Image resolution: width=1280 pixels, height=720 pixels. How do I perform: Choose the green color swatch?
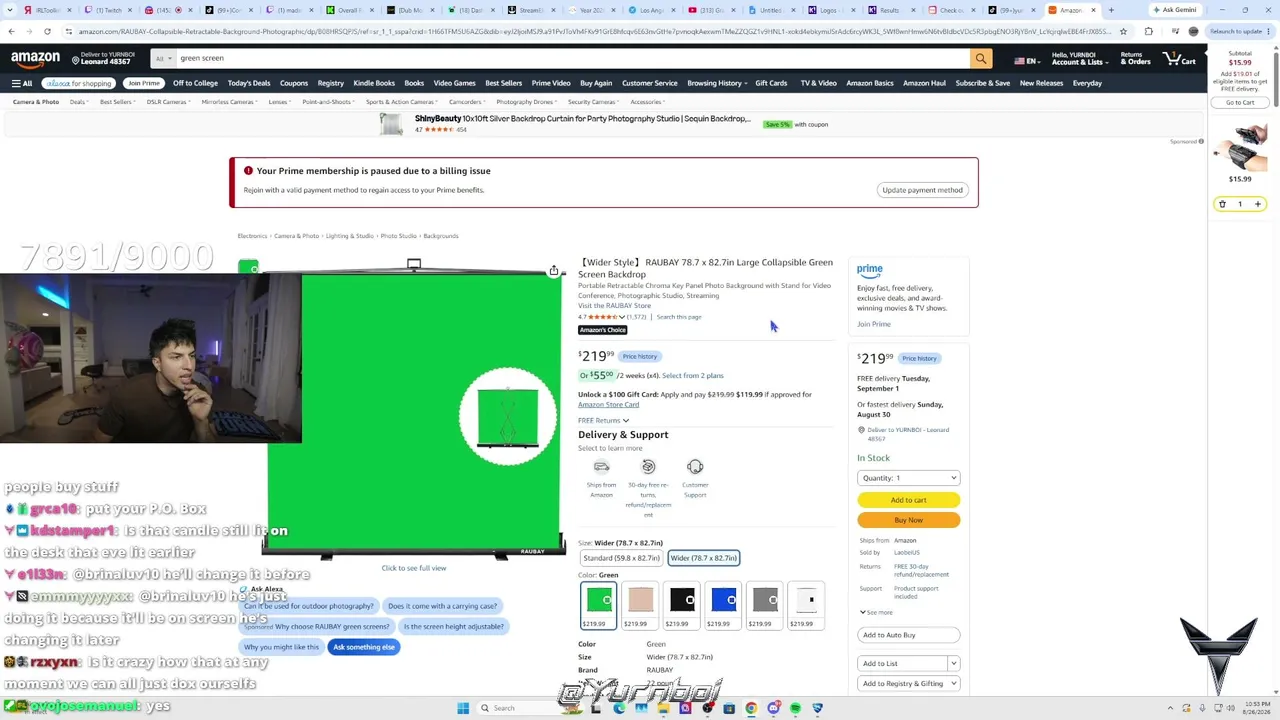(599, 605)
